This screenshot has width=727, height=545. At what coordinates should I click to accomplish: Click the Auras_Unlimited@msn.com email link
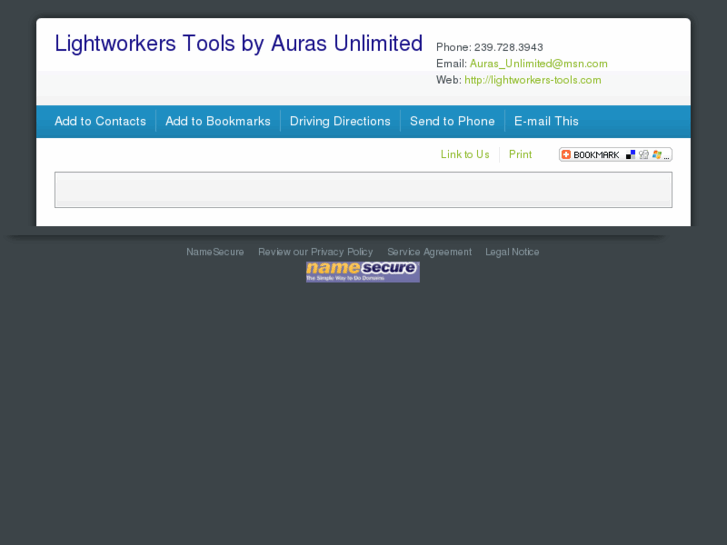coord(538,64)
